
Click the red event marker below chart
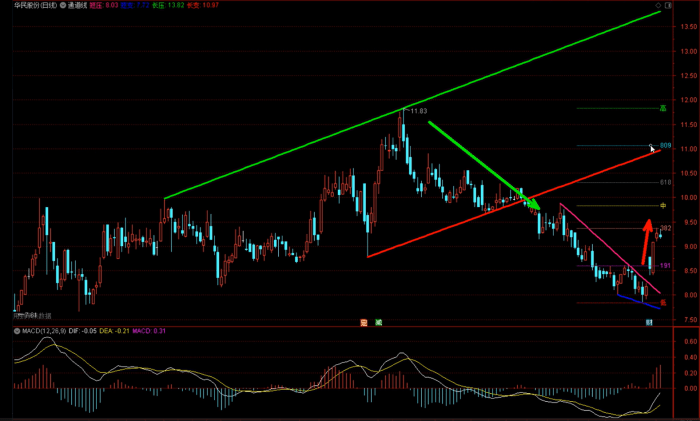pos(364,322)
